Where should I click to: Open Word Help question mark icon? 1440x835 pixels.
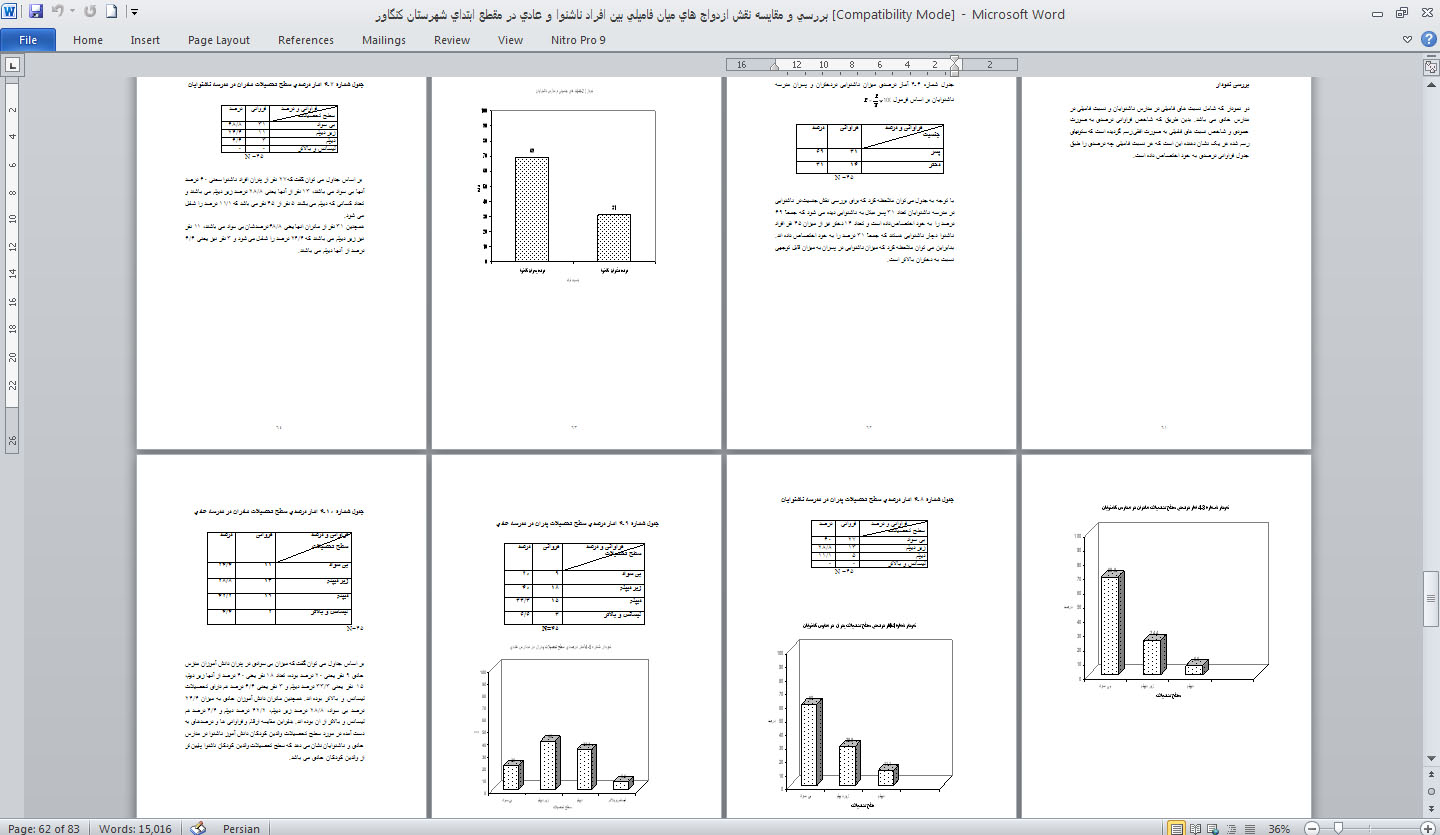click(1428, 39)
